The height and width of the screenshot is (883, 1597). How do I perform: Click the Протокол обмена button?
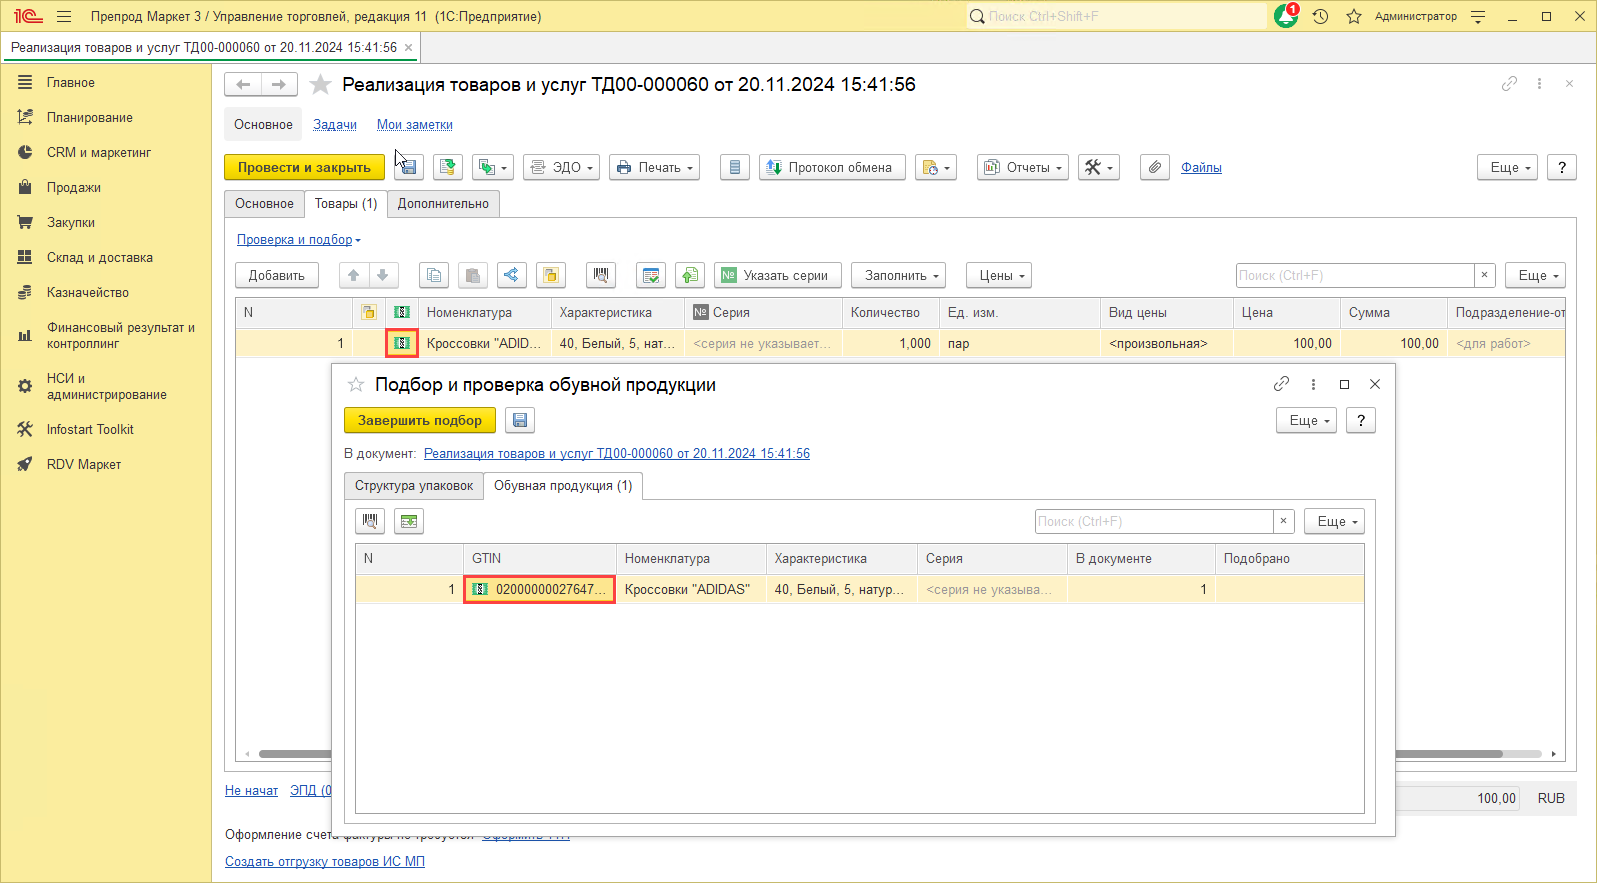tap(832, 168)
